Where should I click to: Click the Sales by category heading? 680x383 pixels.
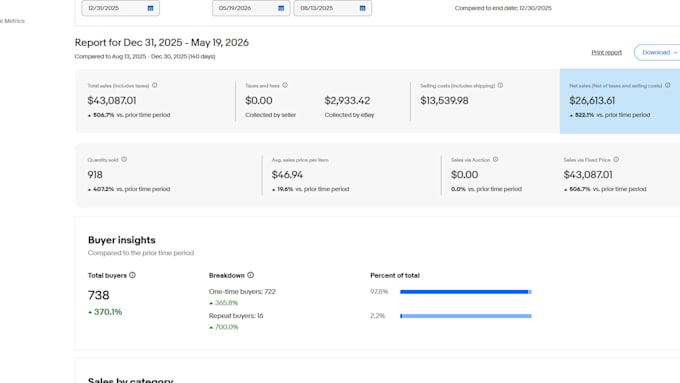tap(131, 380)
